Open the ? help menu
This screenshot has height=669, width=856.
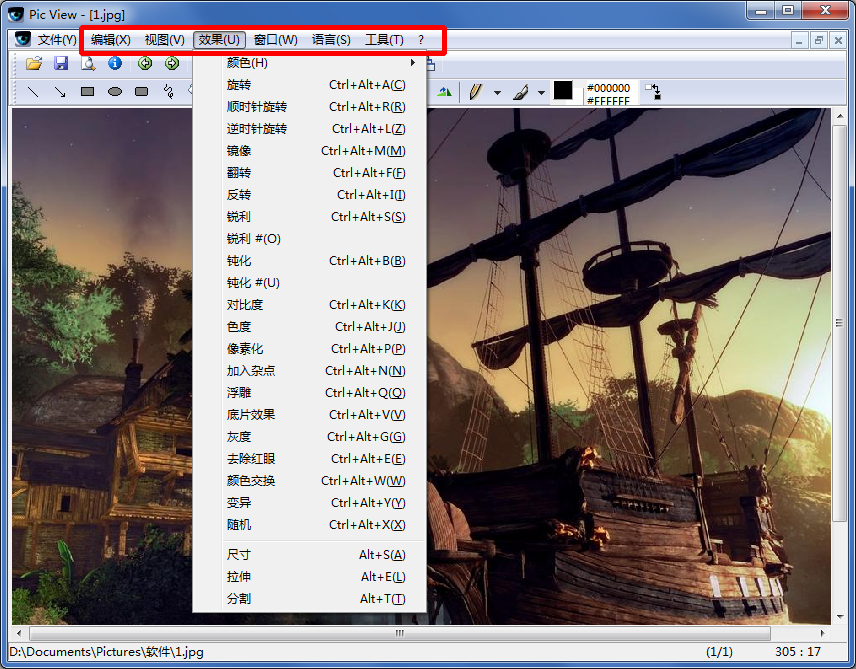coord(420,40)
